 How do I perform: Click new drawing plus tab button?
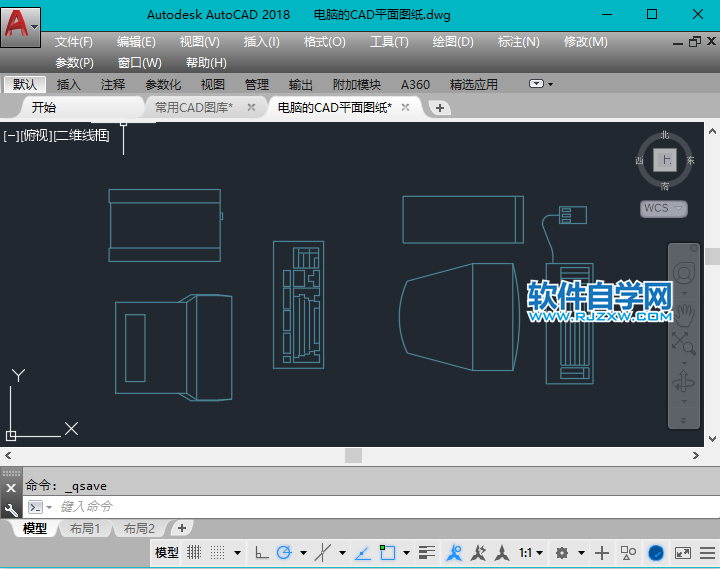tap(440, 108)
